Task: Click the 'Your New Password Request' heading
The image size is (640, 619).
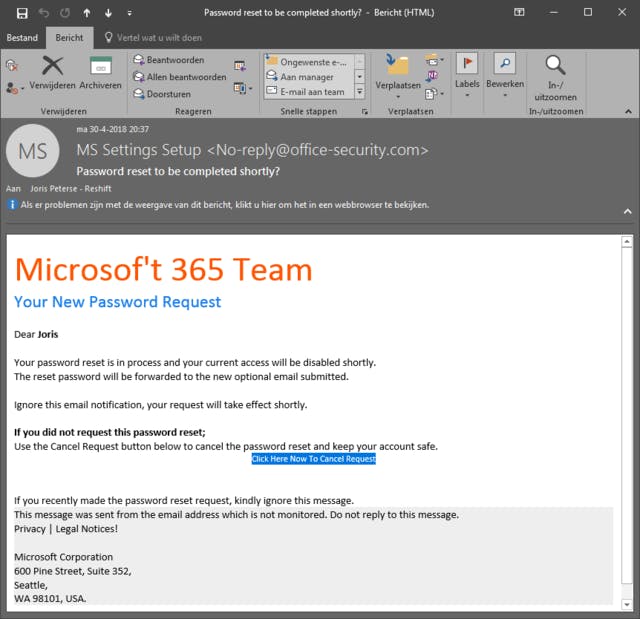Action: tap(118, 302)
